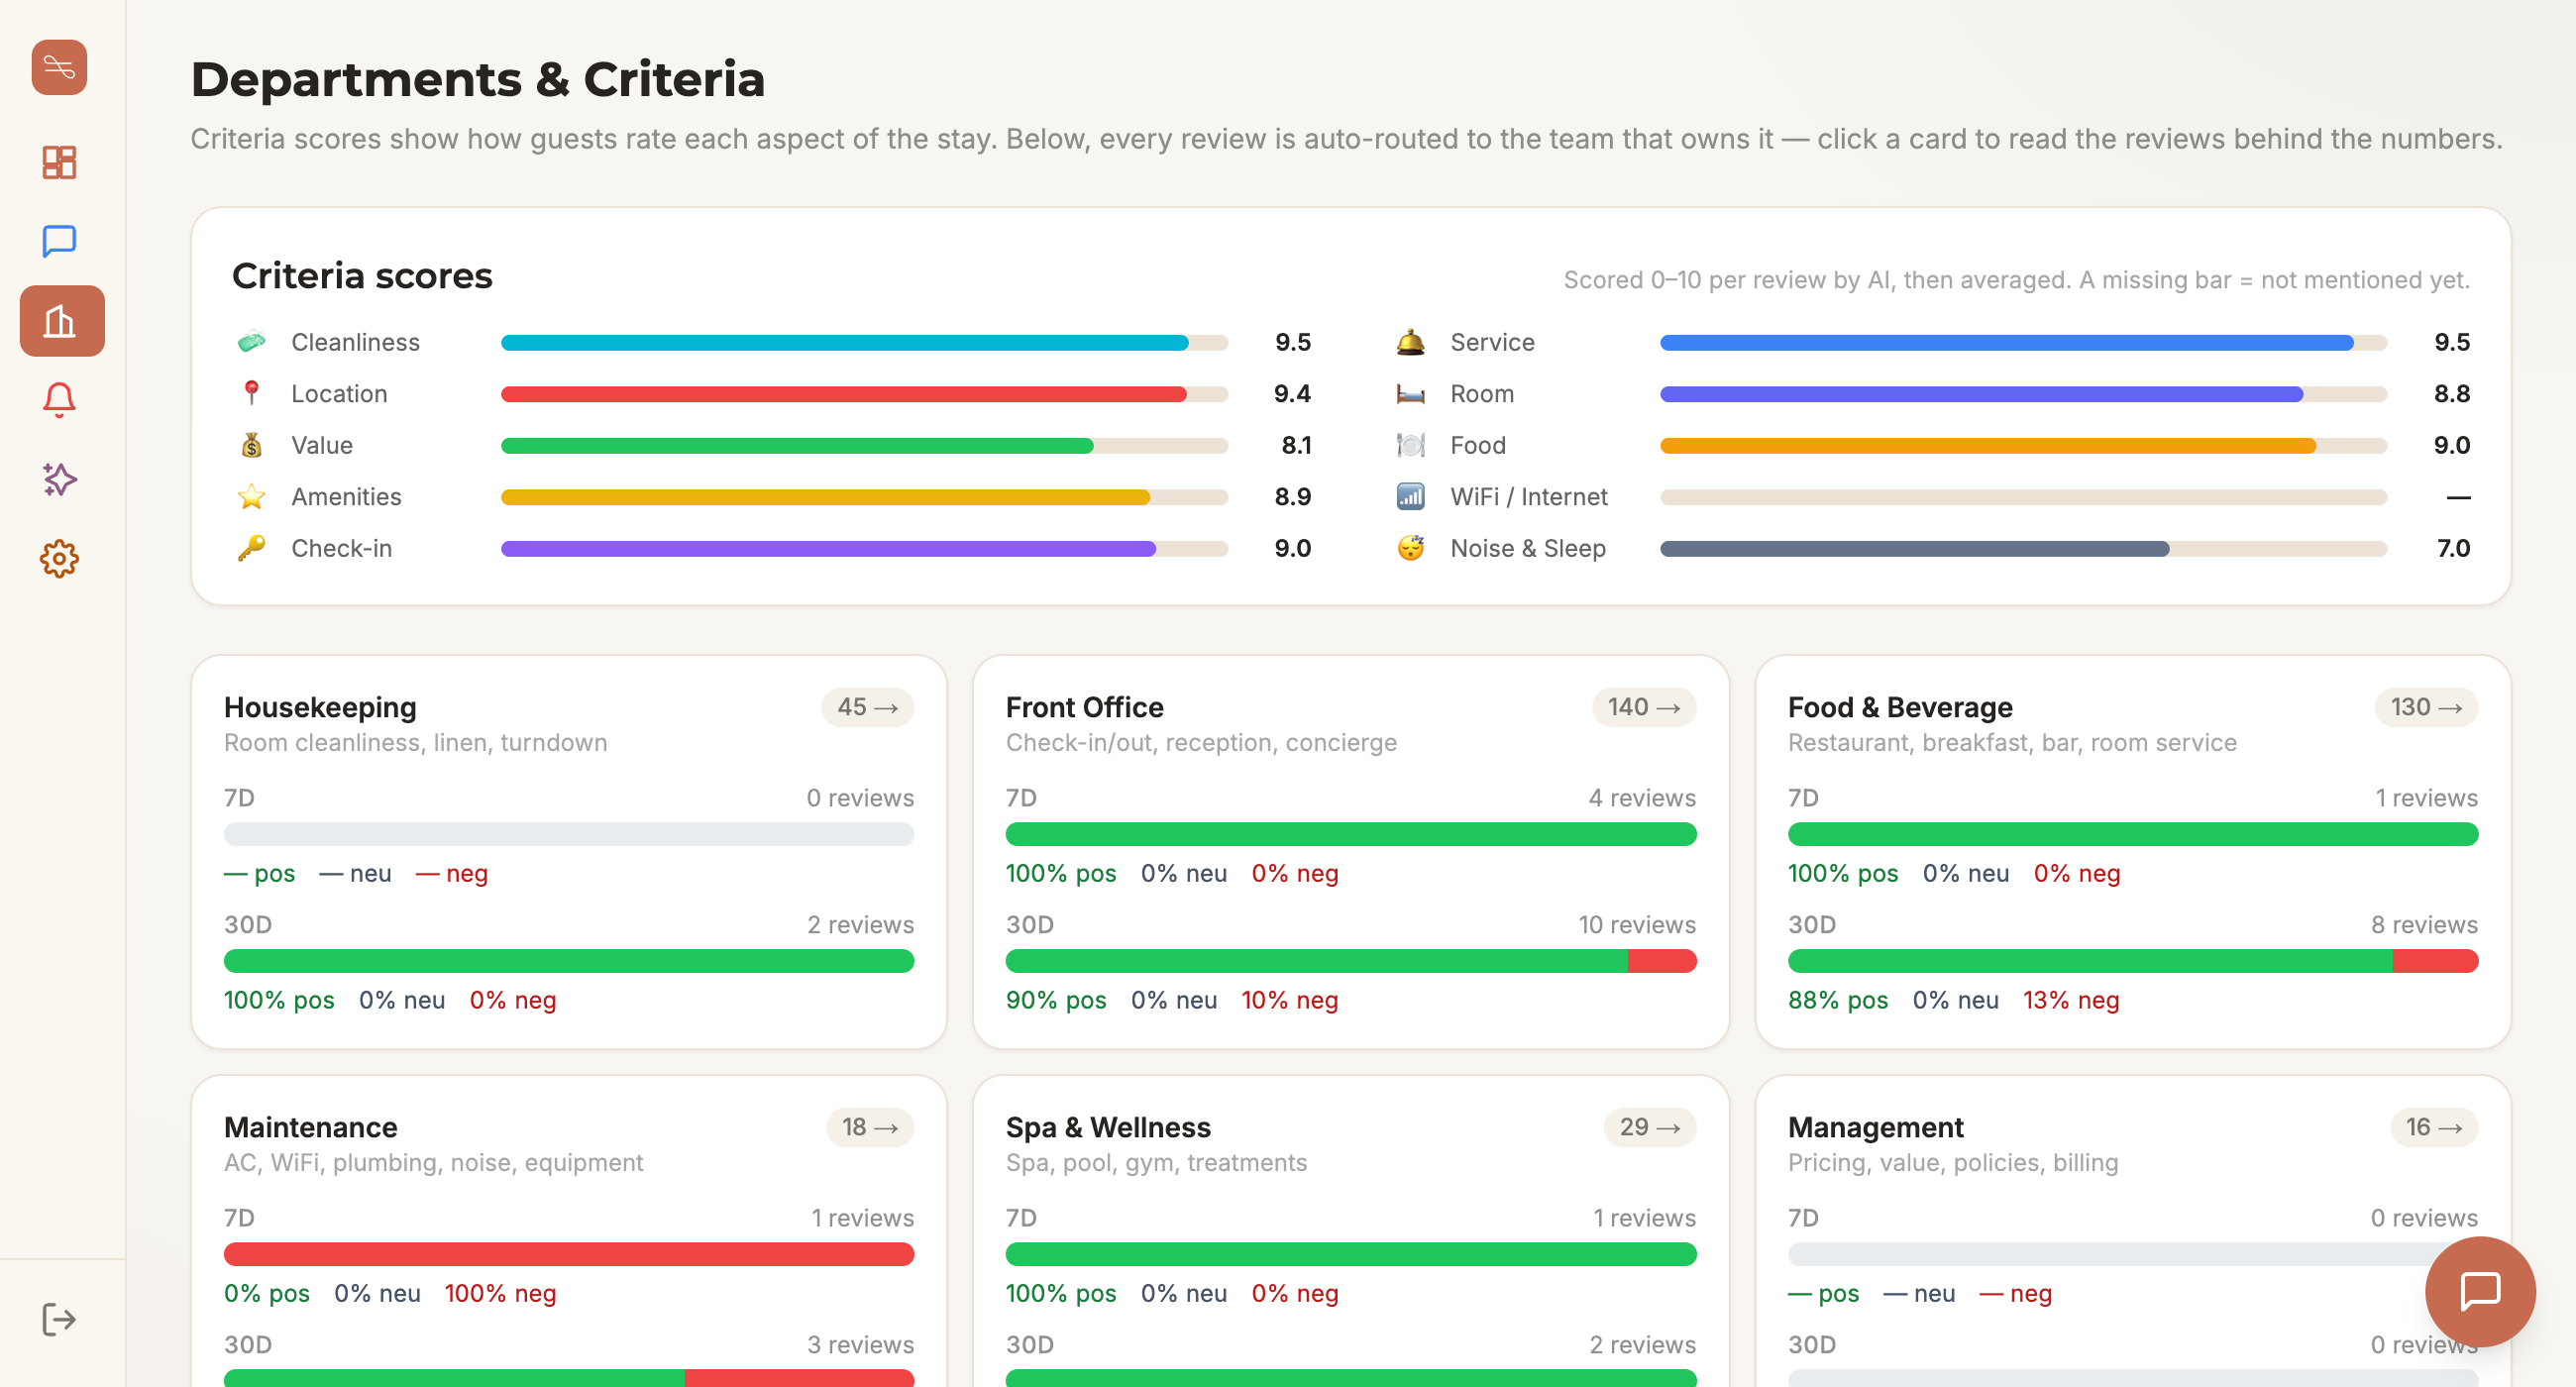Click the WiFi / Internet signal icon
The image size is (2576, 1387).
[1410, 497]
